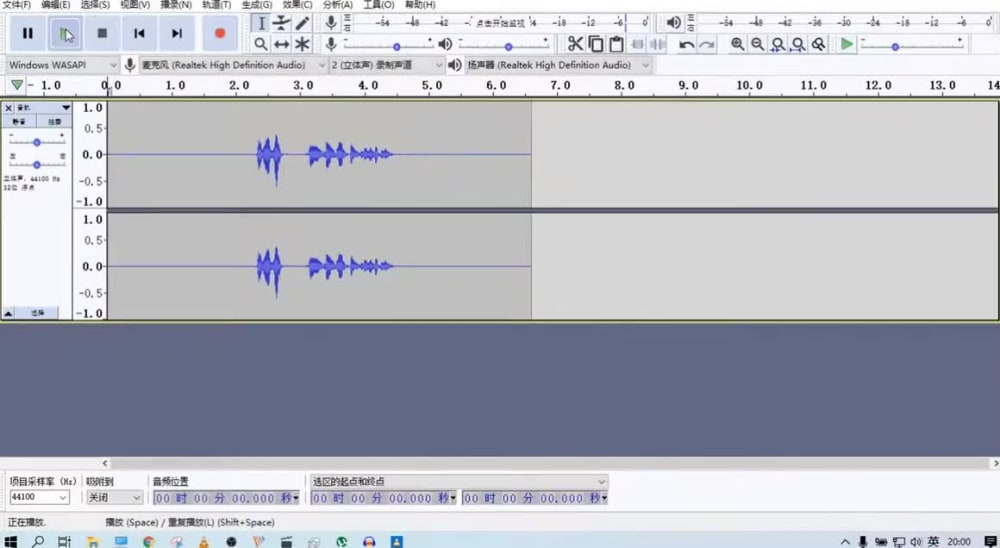Pause playback with the Pause button
This screenshot has width=1000, height=548.
coord(27,33)
